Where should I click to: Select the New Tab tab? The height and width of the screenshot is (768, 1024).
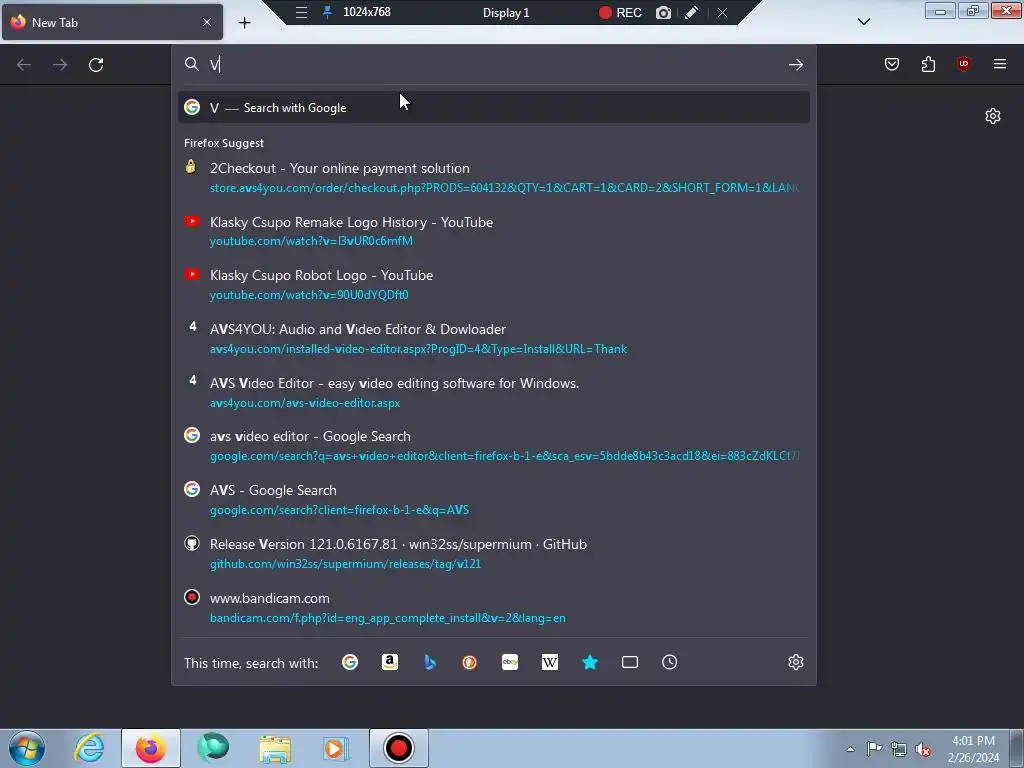112,22
